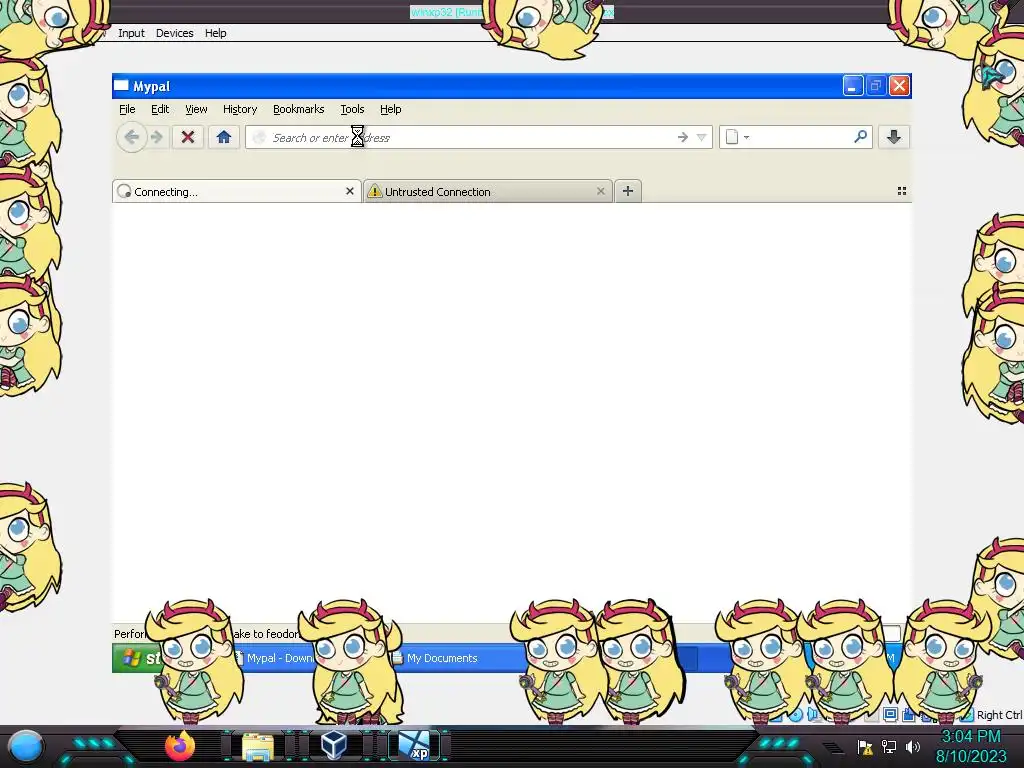Open the Edit menu in Mypal

point(160,109)
